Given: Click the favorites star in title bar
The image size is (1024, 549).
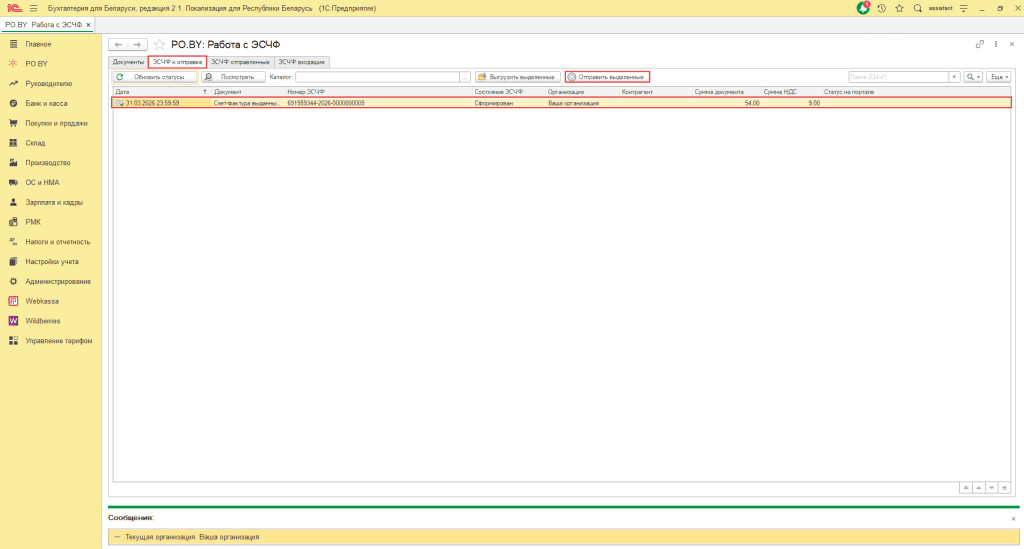Looking at the screenshot, I should pos(899,8).
